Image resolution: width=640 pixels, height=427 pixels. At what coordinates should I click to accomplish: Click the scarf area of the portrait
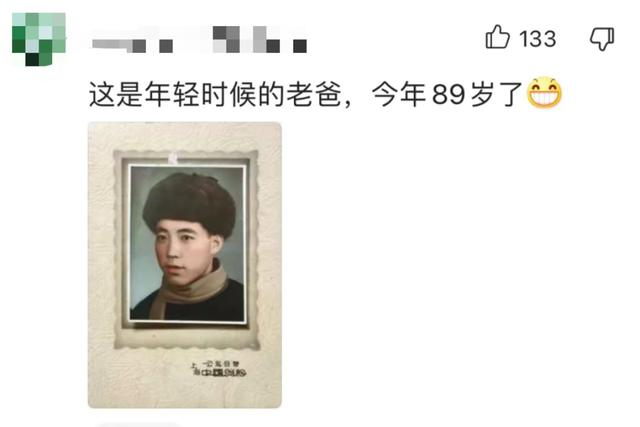(191, 290)
